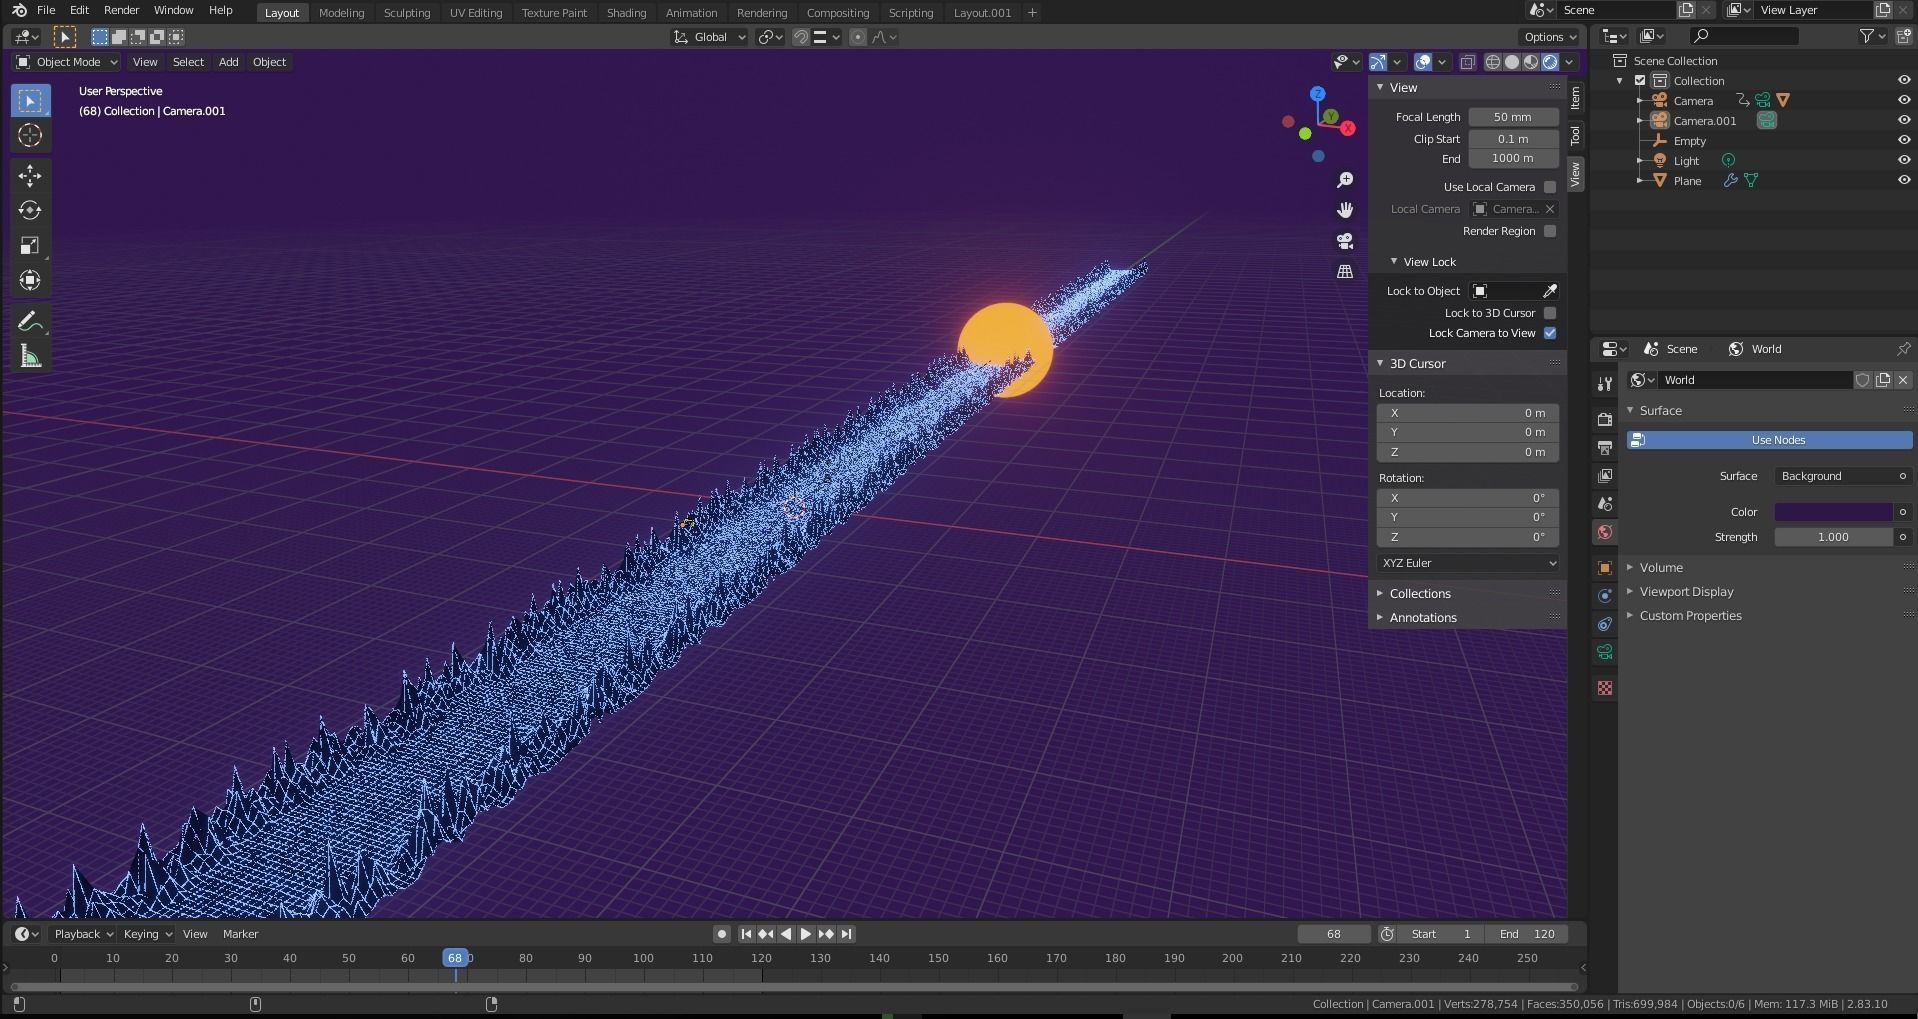This screenshot has height=1019, width=1918.
Task: Hide the Light object in the outliner
Action: pos(1904,160)
